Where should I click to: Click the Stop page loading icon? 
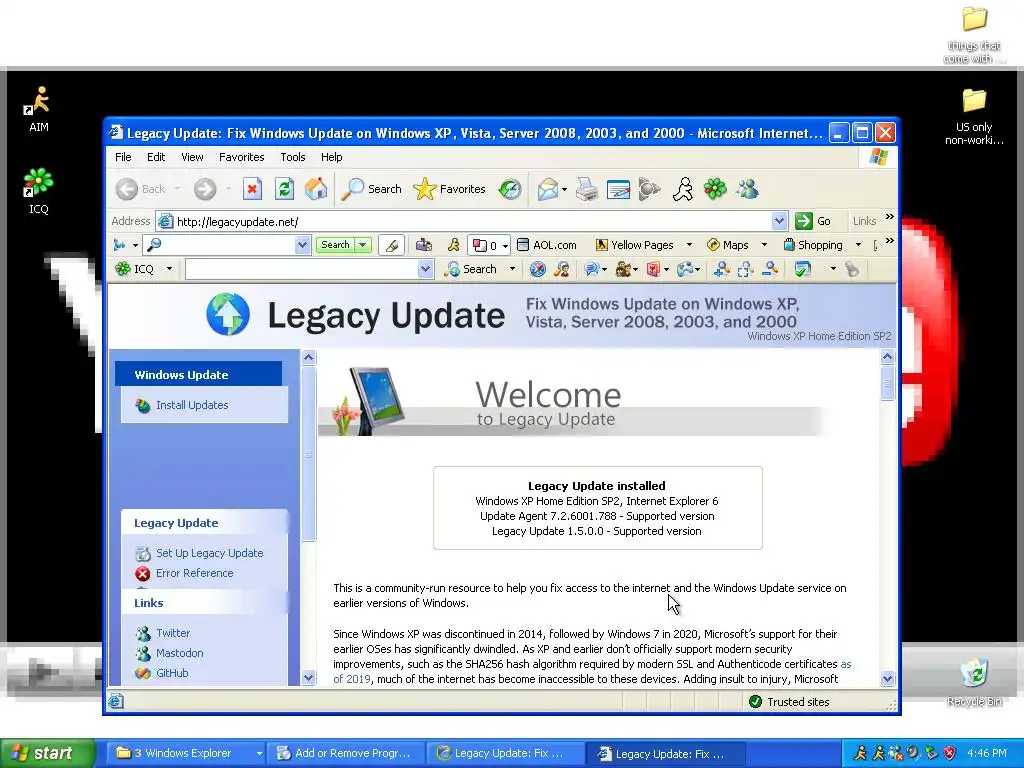click(x=252, y=189)
